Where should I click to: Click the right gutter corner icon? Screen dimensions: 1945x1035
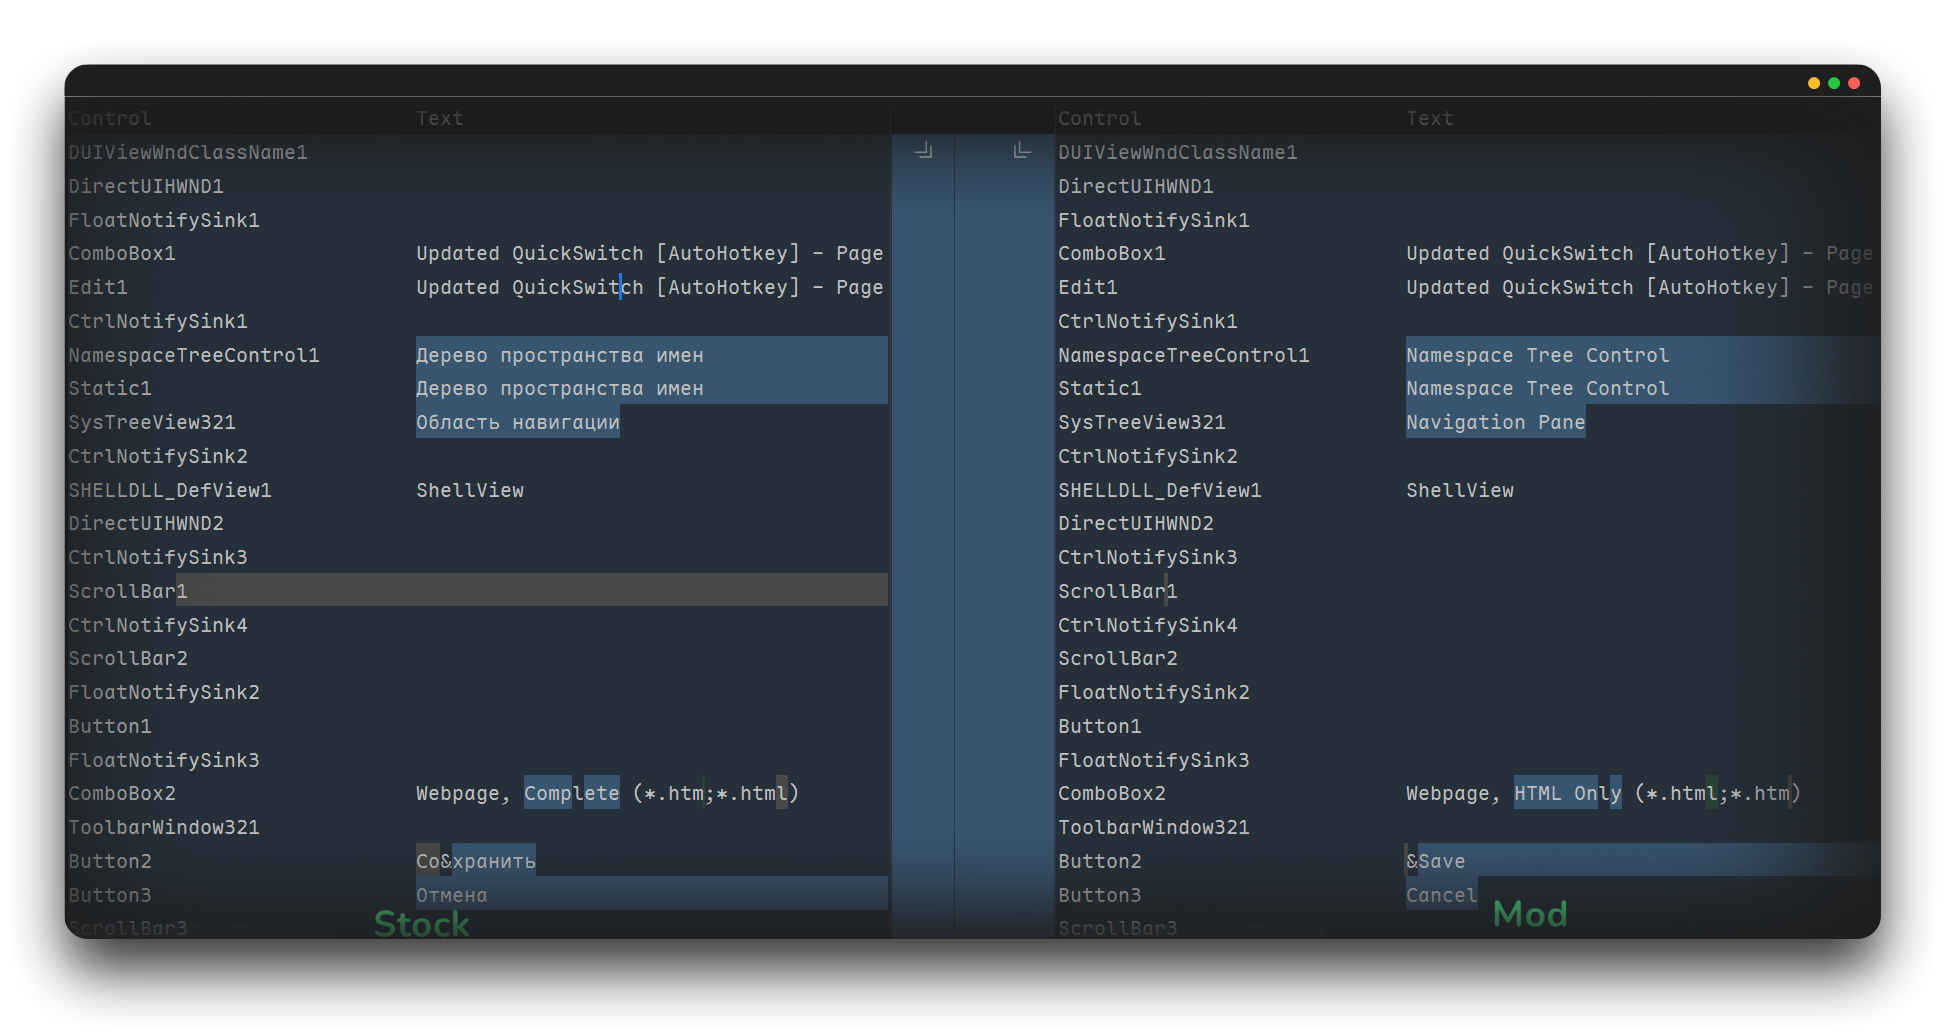1021,151
